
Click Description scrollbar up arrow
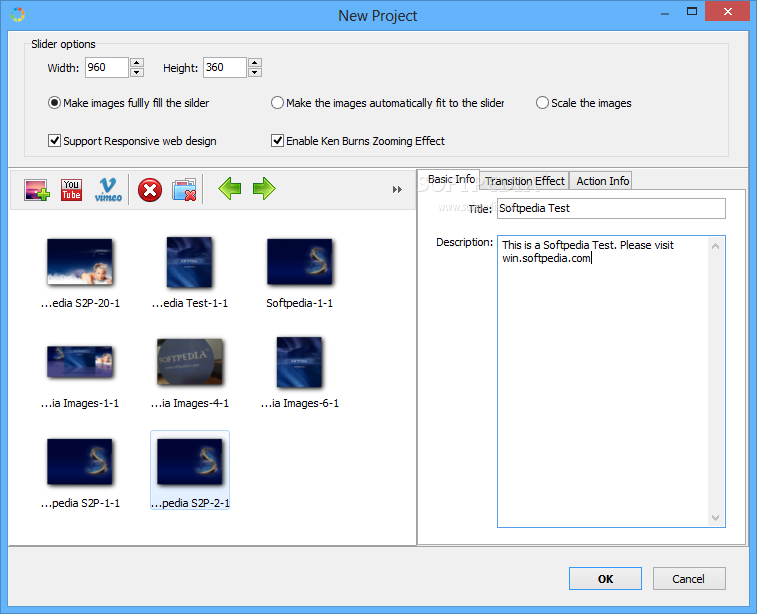[x=715, y=246]
